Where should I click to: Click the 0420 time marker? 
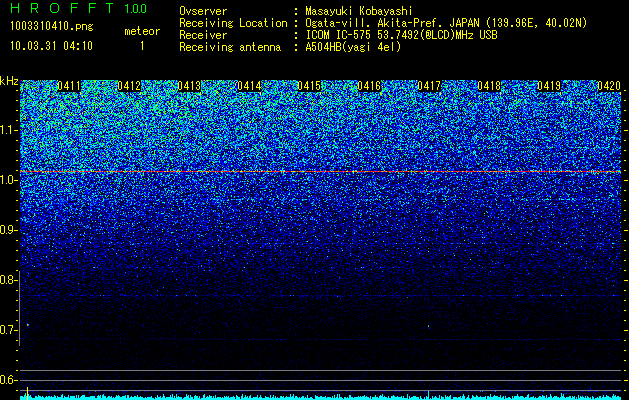(x=609, y=86)
